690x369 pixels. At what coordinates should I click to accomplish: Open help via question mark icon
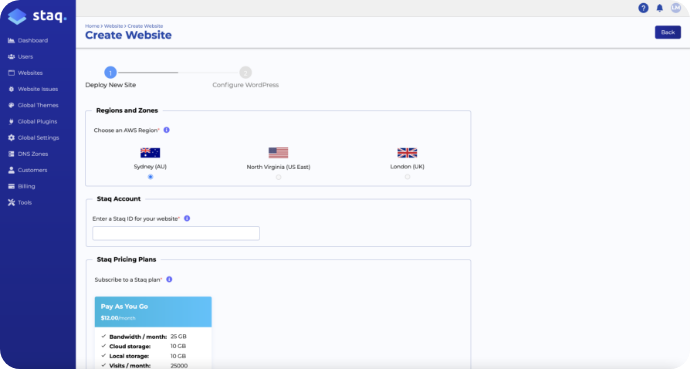click(643, 8)
